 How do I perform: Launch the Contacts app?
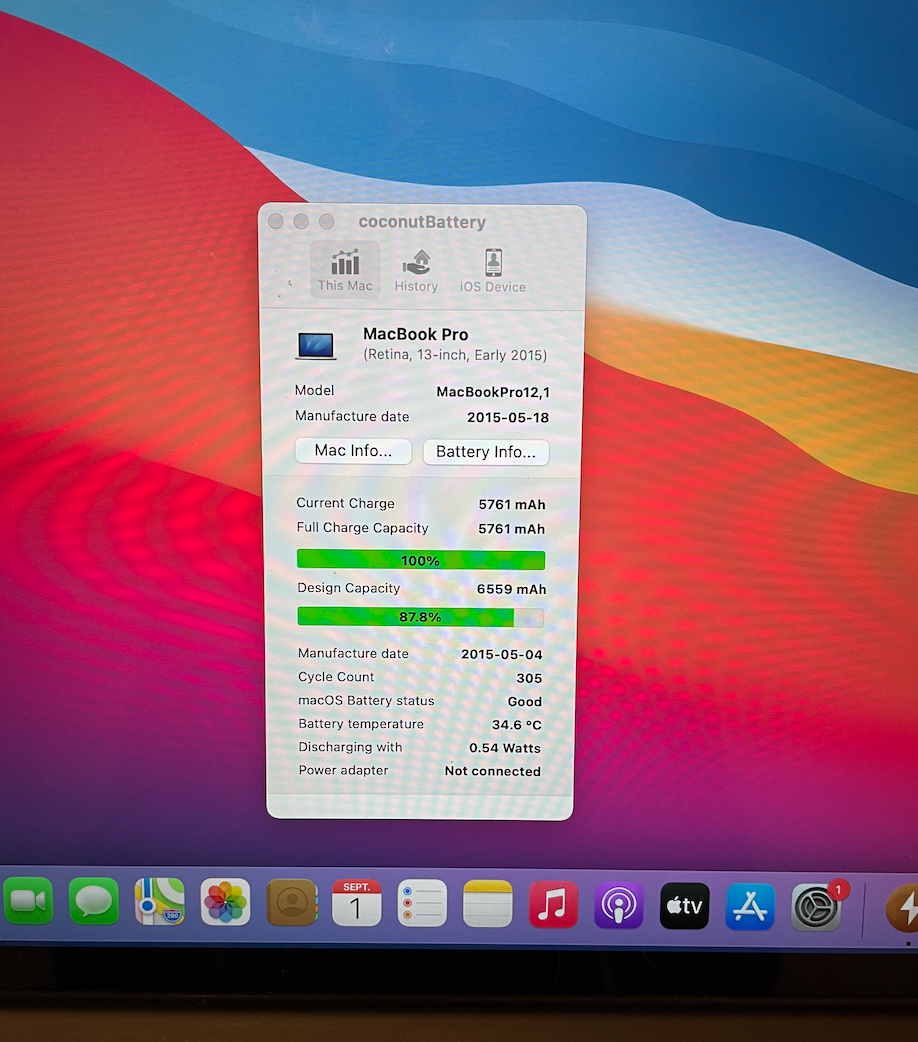point(292,903)
